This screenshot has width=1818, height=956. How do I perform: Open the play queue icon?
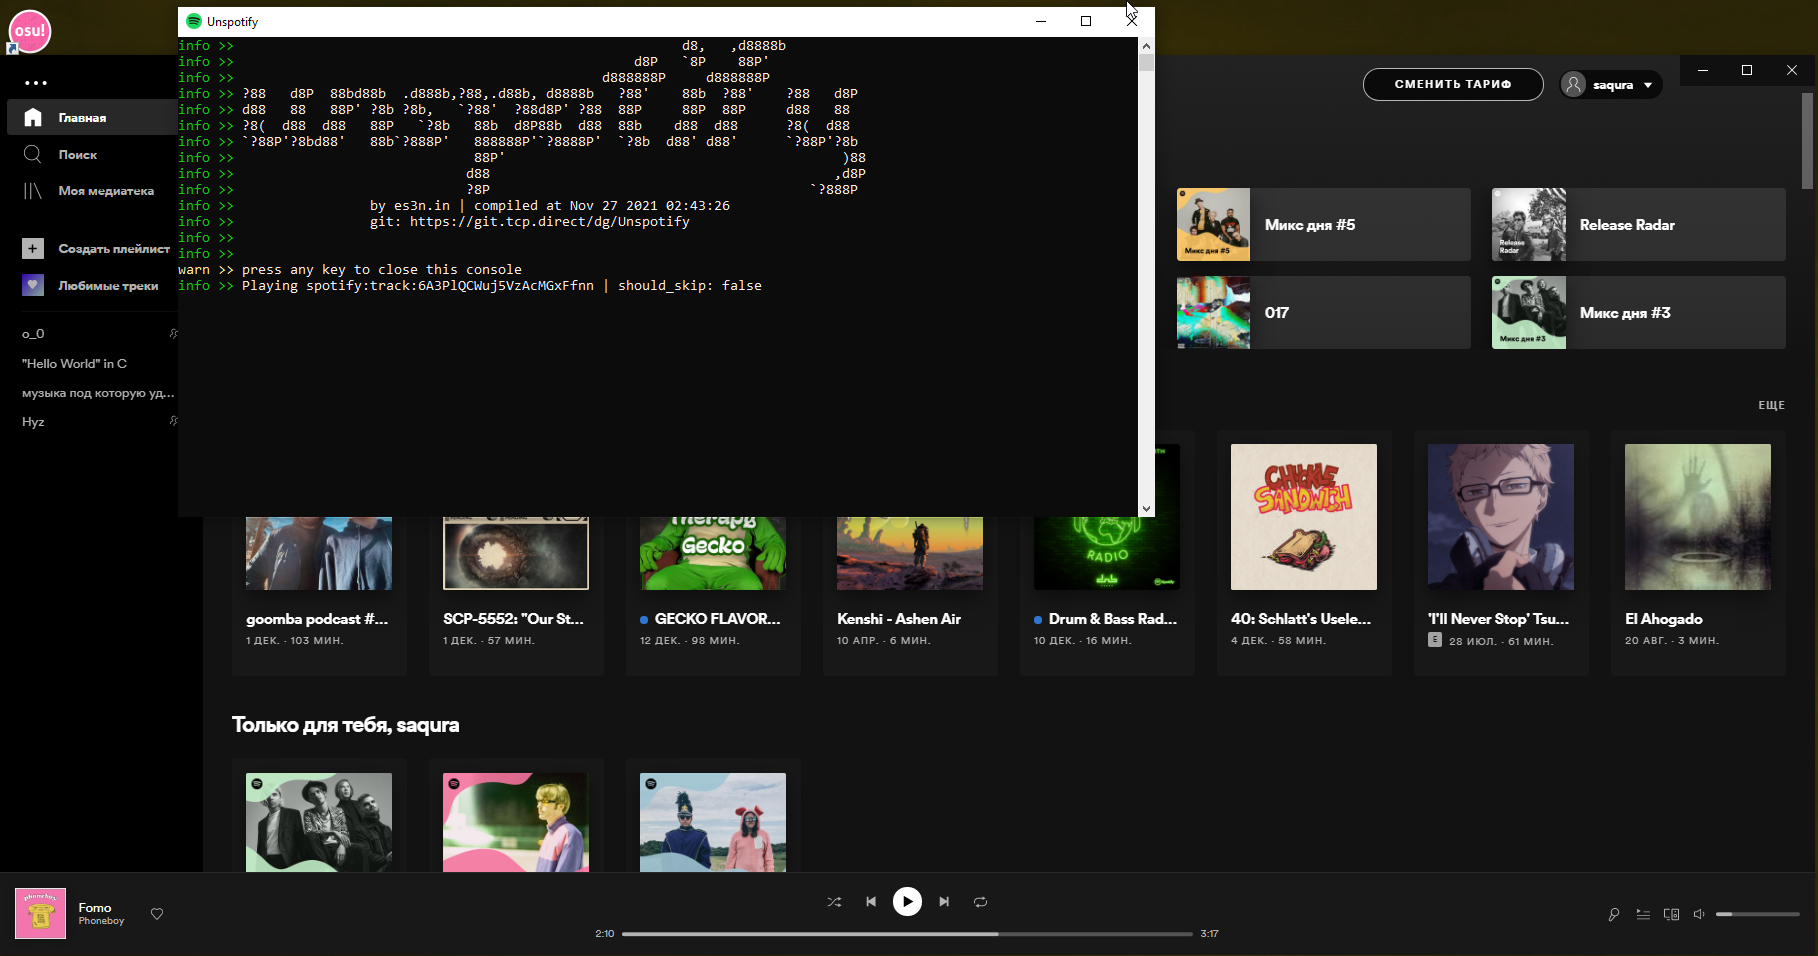click(x=1643, y=914)
